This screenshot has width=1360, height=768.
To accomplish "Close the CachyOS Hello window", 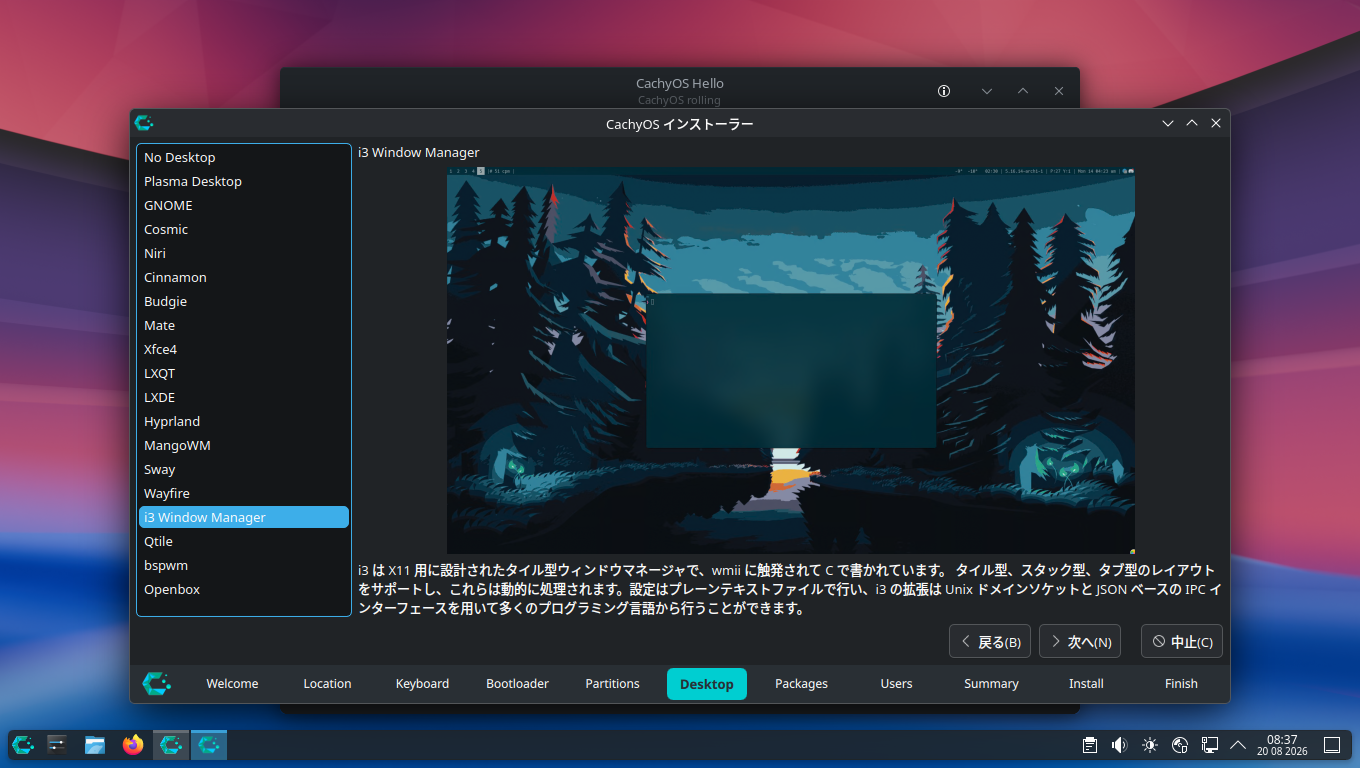I will click(x=1059, y=91).
